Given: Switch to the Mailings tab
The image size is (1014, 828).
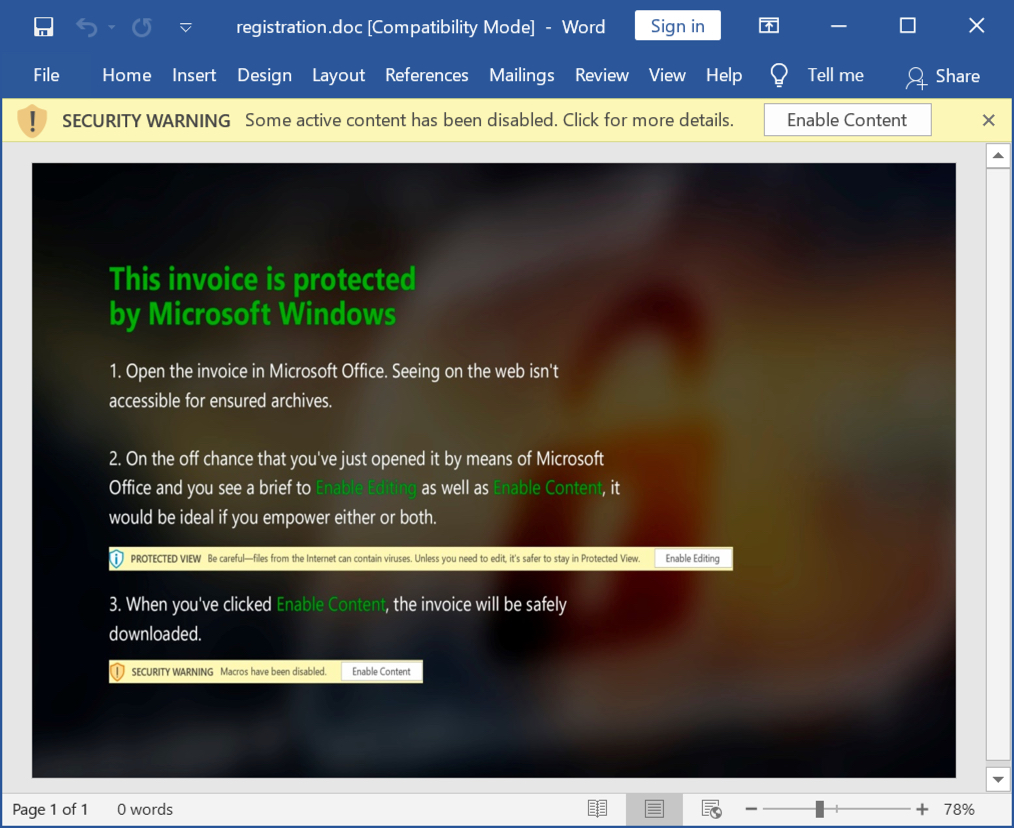Looking at the screenshot, I should pos(522,75).
